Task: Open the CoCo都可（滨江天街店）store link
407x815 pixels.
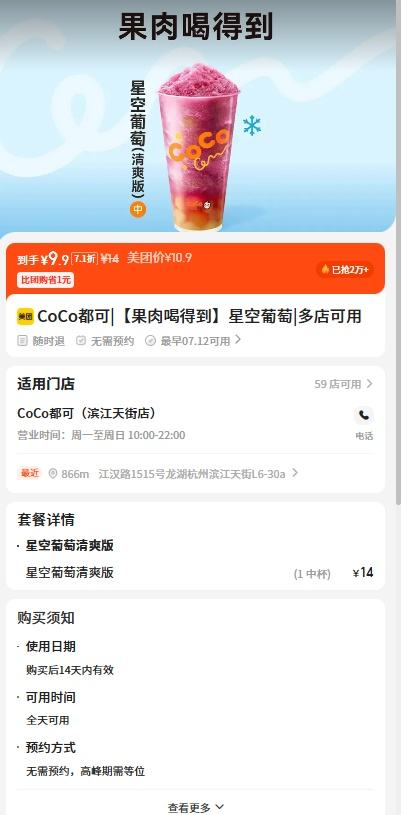Action: (86, 413)
